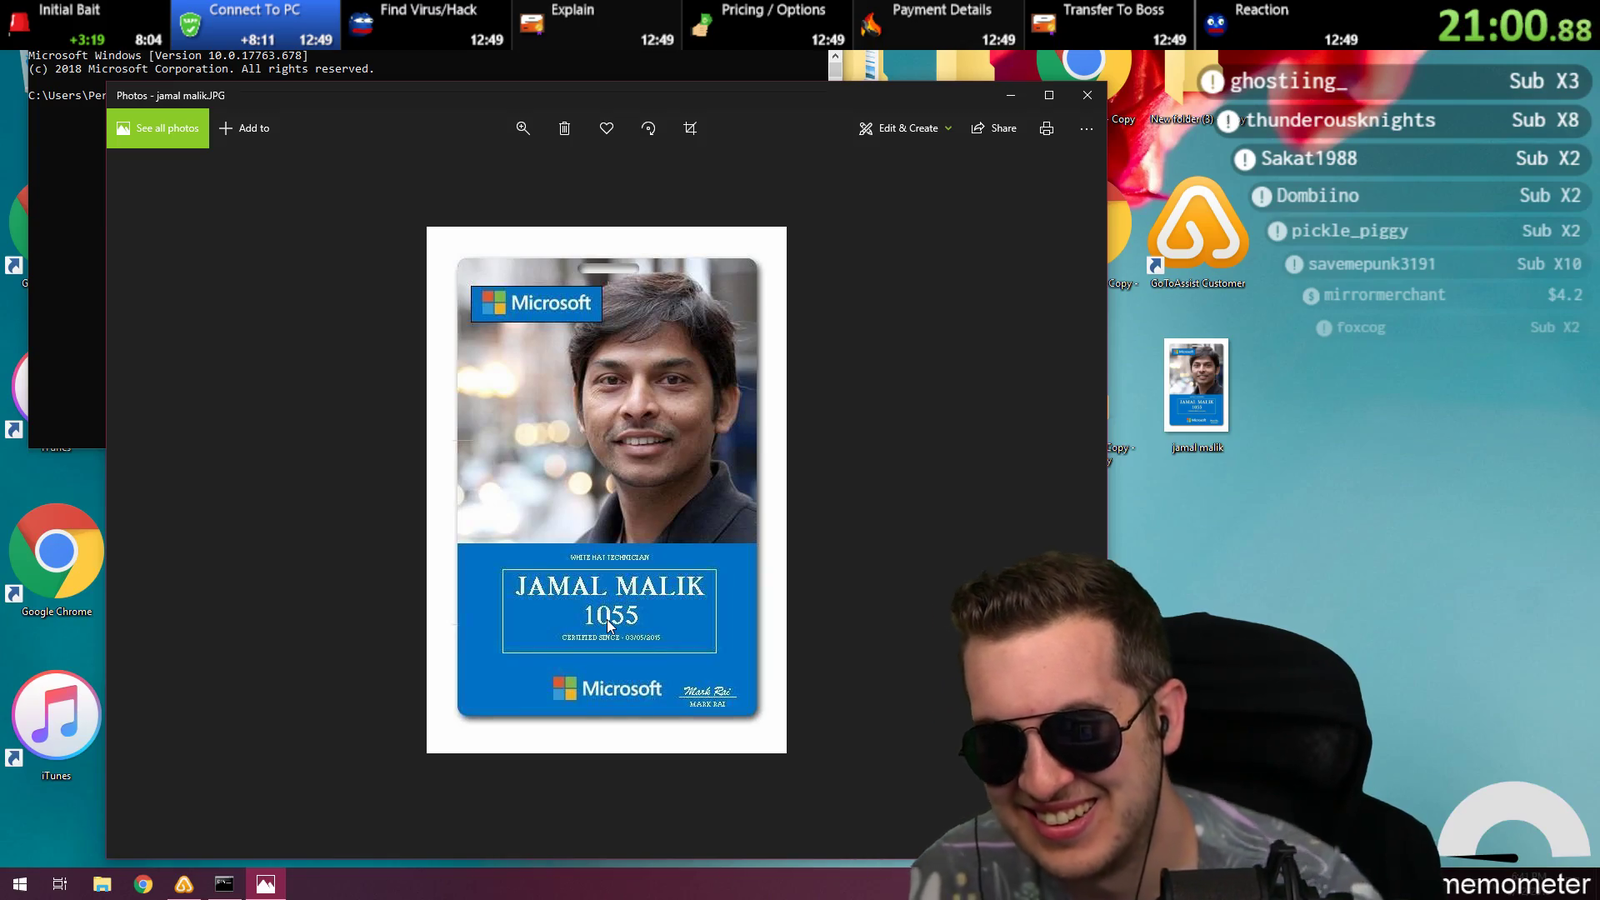Viewport: 1600px width, 900px height.
Task: Expand the Edit & Create dropdown
Action: click(x=906, y=128)
